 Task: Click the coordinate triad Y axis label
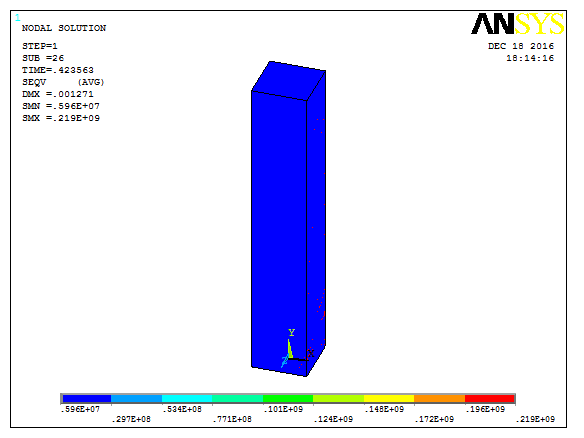click(x=292, y=332)
